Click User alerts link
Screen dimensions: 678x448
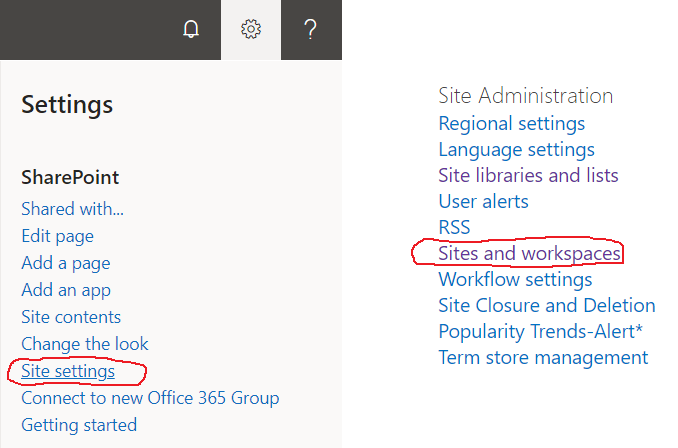(x=483, y=202)
